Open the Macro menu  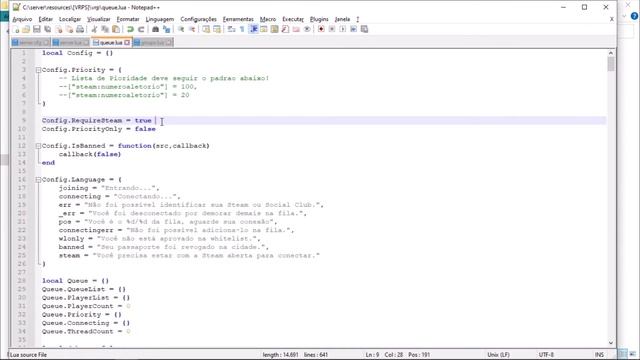pyautogui.click(x=268, y=19)
